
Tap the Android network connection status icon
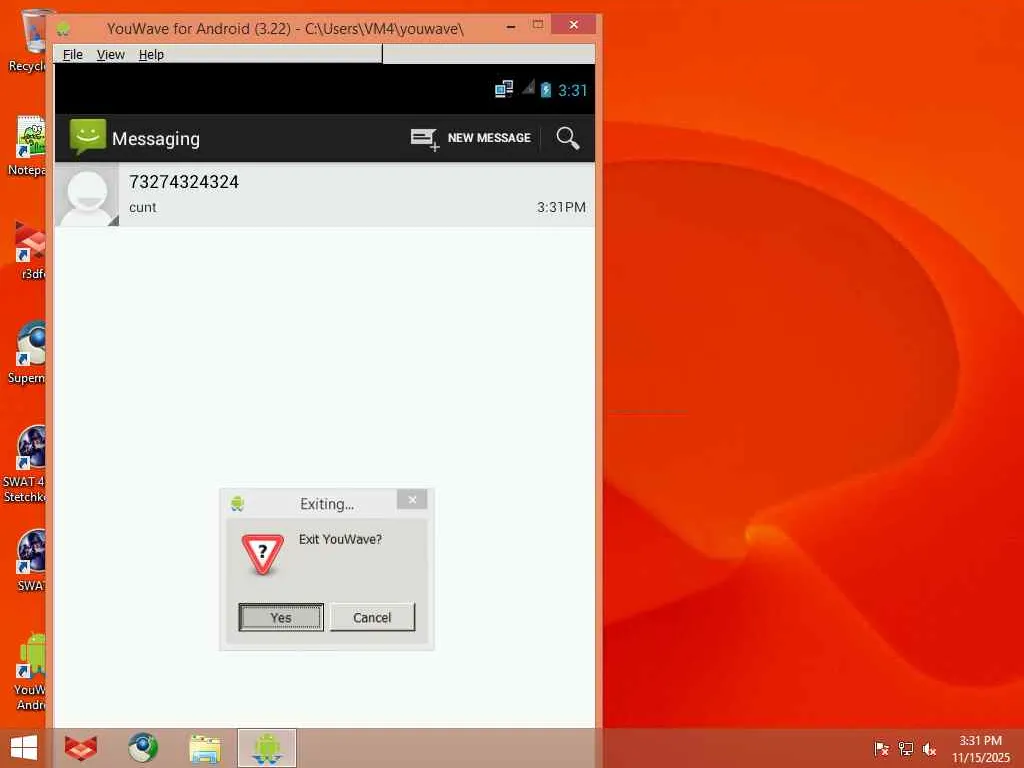pyautogui.click(x=504, y=89)
